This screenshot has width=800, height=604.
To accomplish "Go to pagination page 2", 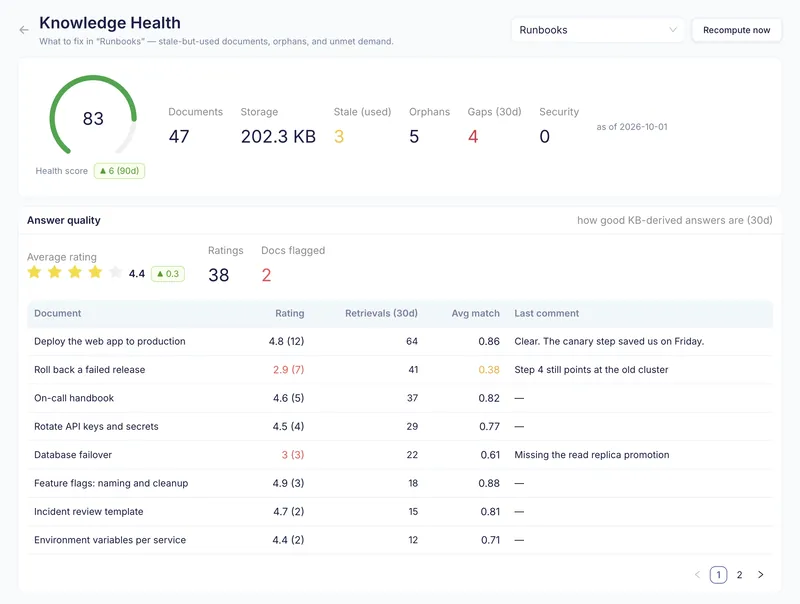I will 739,575.
